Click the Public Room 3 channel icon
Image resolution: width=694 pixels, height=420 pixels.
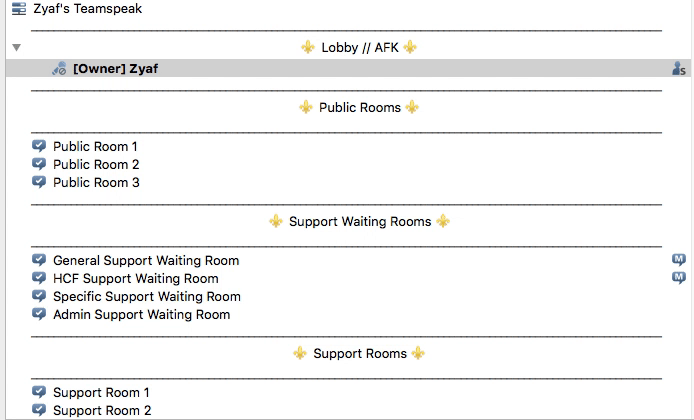click(39, 182)
